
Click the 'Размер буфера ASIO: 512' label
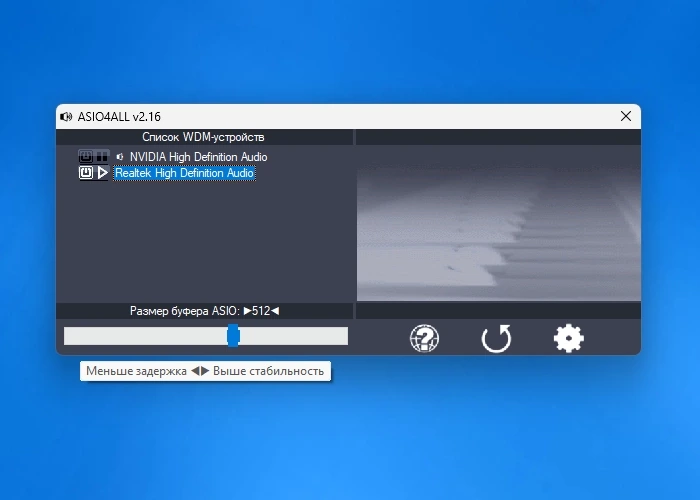(x=204, y=311)
